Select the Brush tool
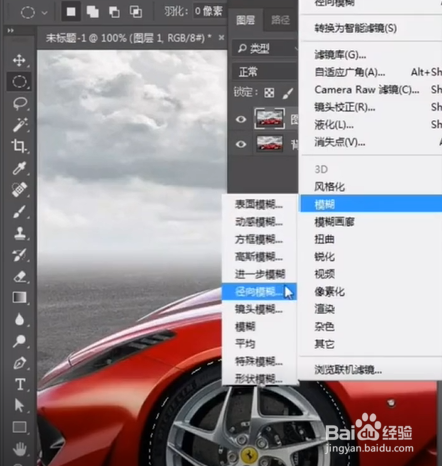Screen dimensions: 442x466 [x=19, y=211]
